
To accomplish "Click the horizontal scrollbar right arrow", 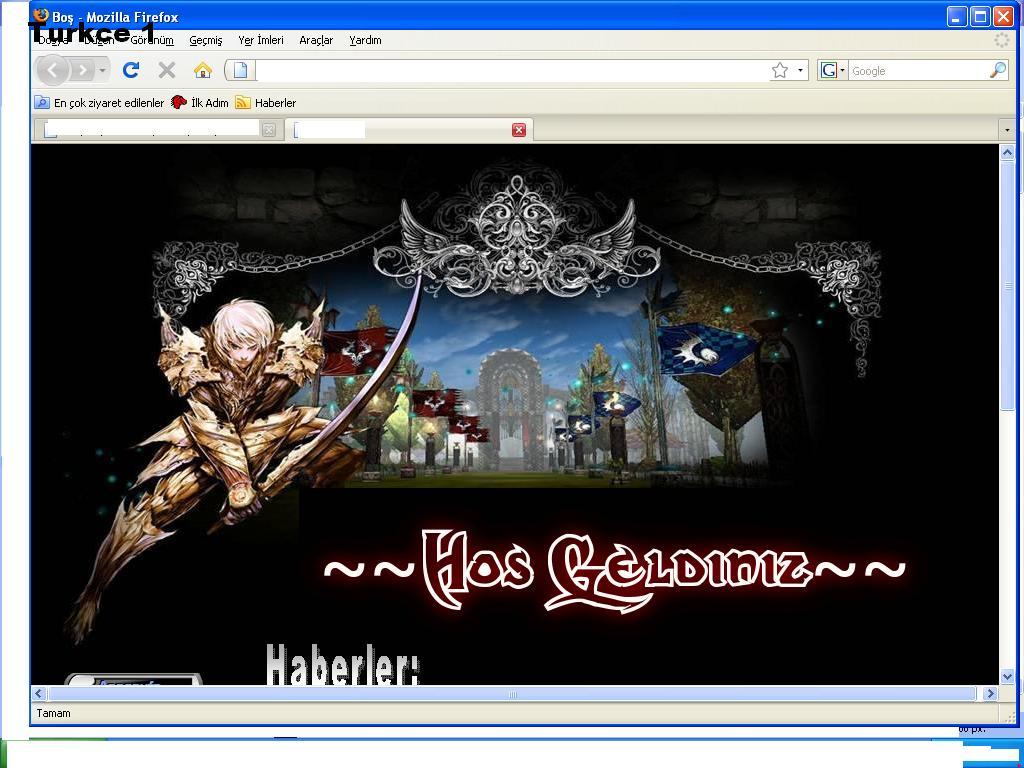I will pos(990,694).
